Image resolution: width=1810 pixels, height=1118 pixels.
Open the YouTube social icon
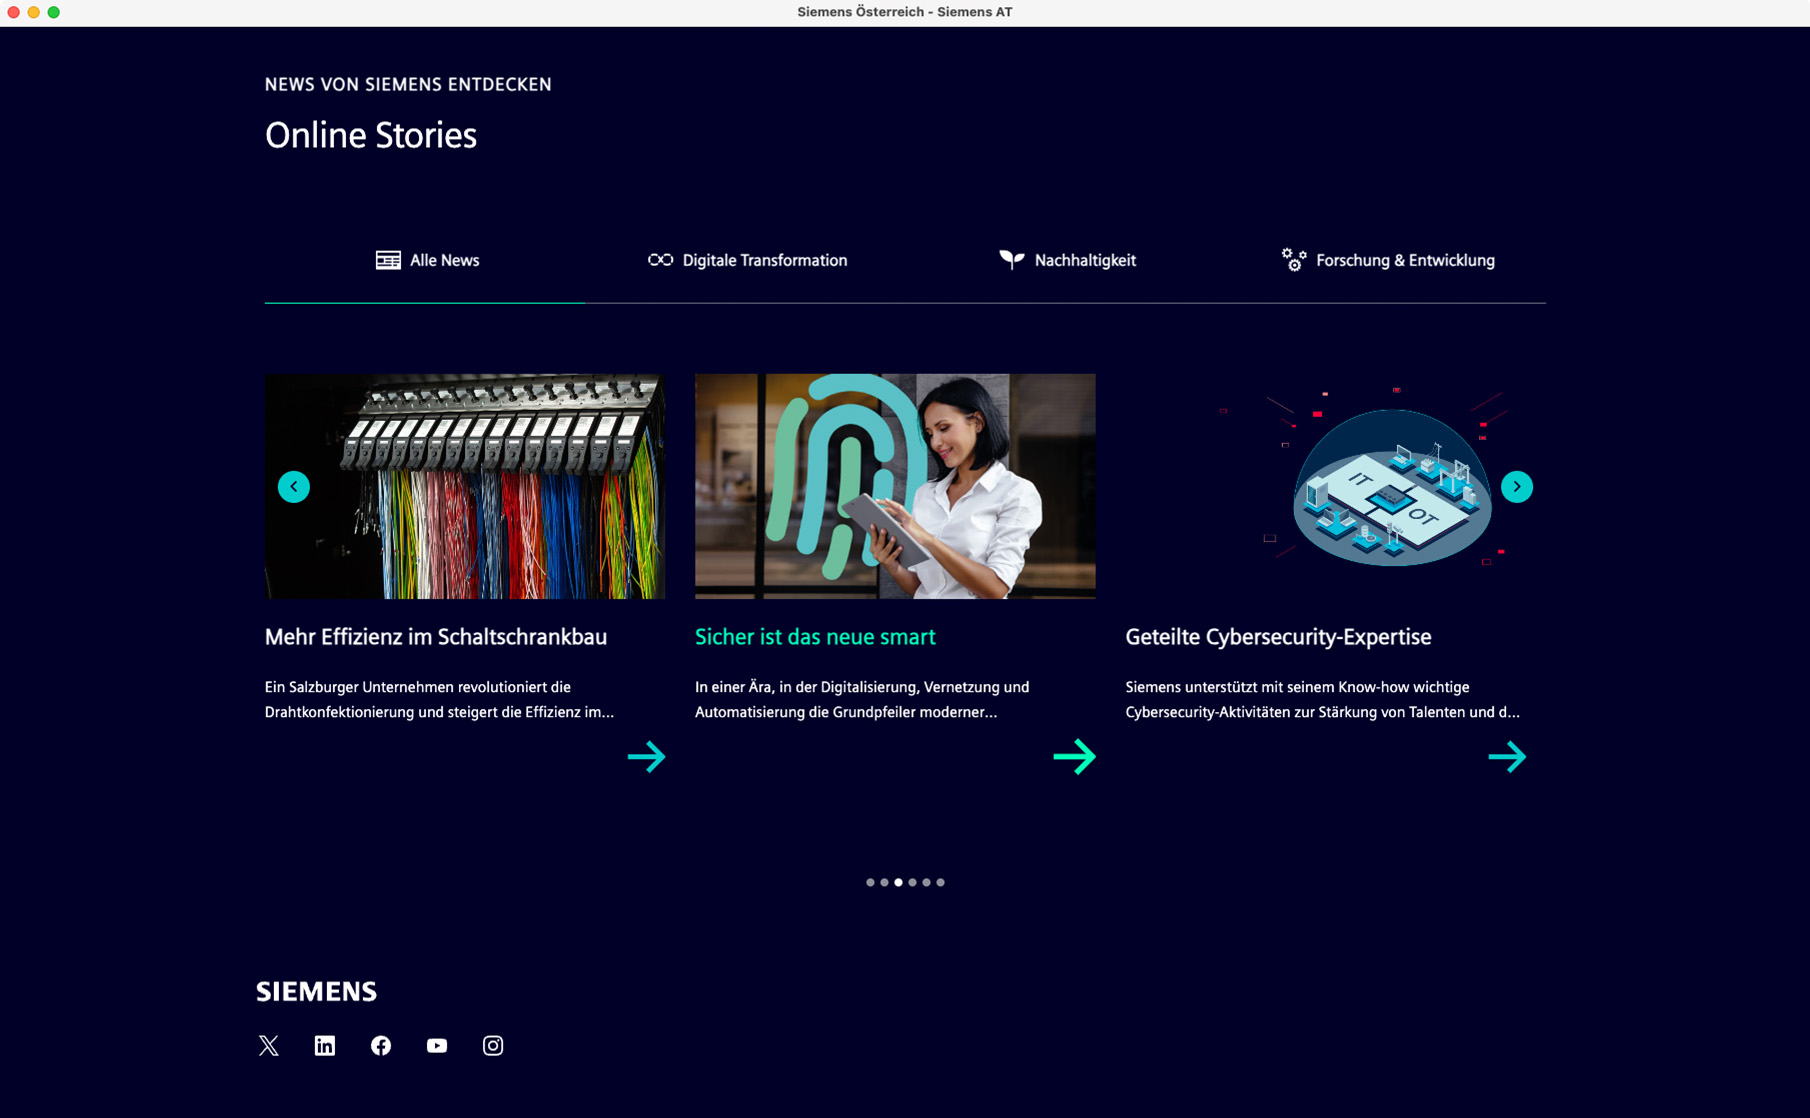(437, 1046)
